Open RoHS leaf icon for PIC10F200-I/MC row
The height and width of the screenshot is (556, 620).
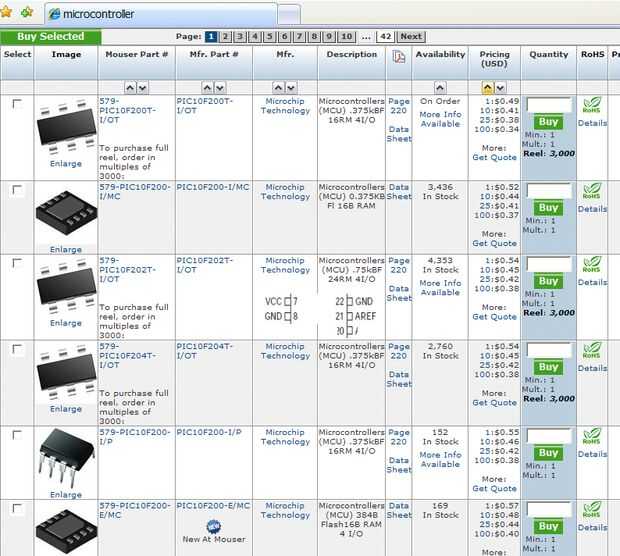[592, 191]
